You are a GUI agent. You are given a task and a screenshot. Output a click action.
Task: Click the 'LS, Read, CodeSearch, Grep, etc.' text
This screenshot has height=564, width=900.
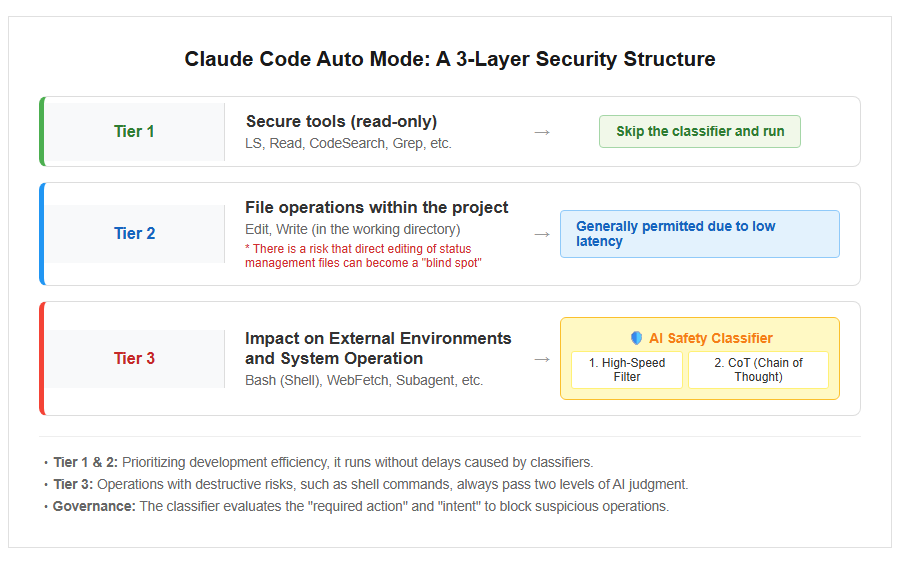pos(348,143)
